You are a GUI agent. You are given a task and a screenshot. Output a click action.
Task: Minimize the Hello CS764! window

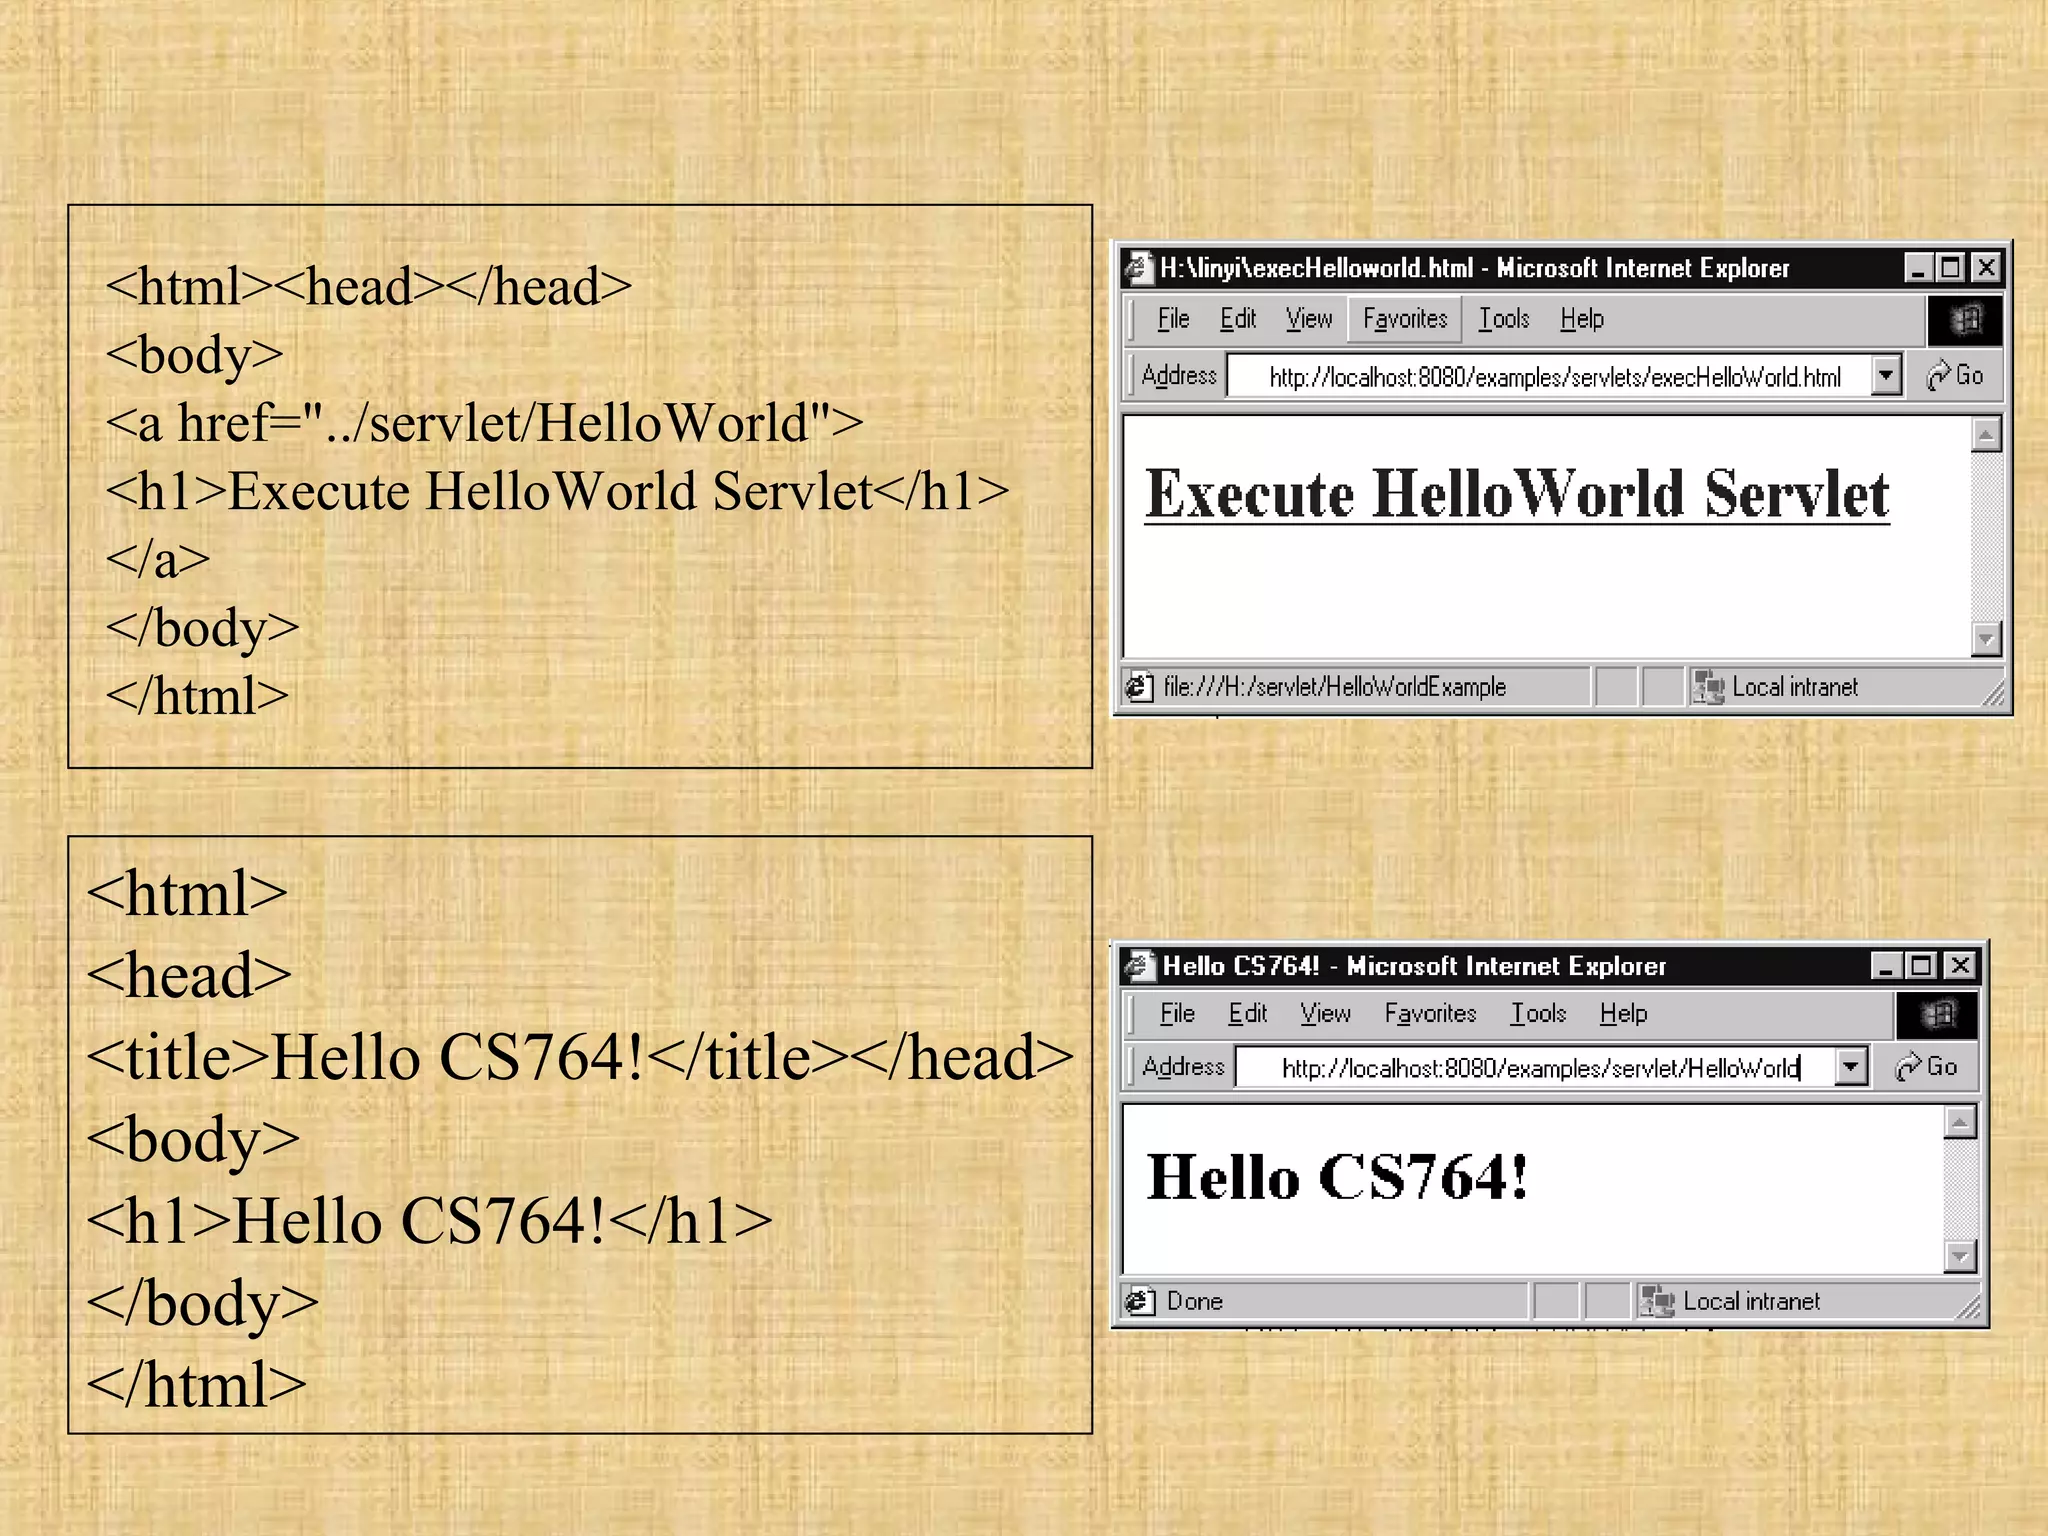pos(1886,966)
